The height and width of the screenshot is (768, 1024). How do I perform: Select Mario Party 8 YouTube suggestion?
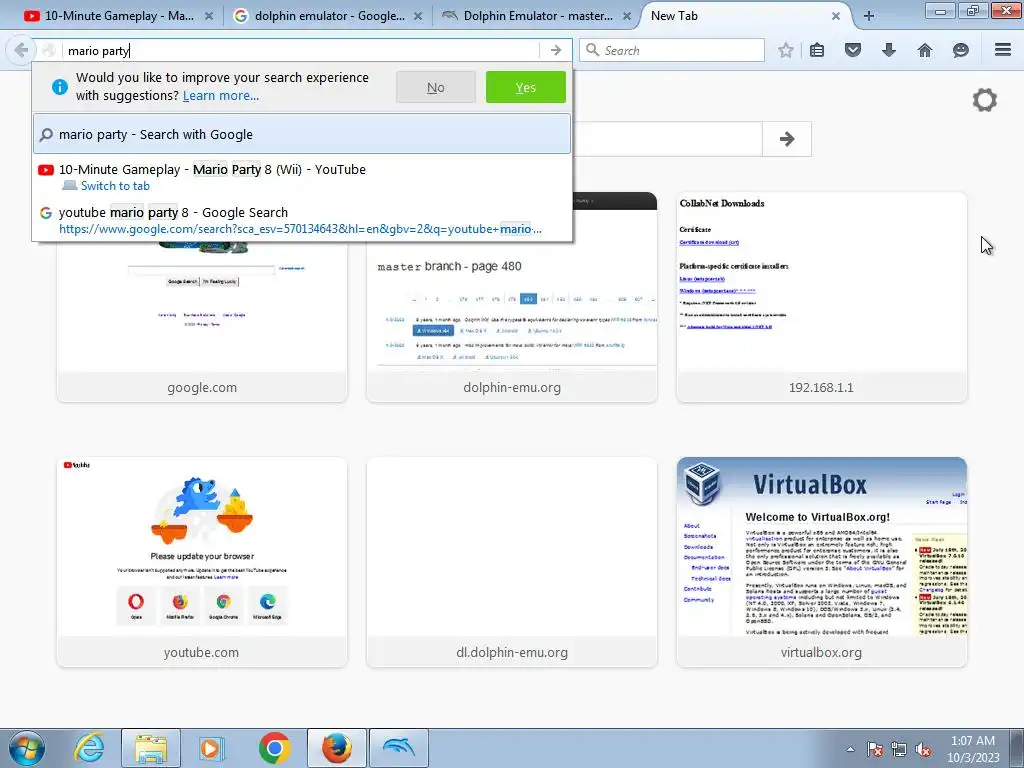pos(302,177)
